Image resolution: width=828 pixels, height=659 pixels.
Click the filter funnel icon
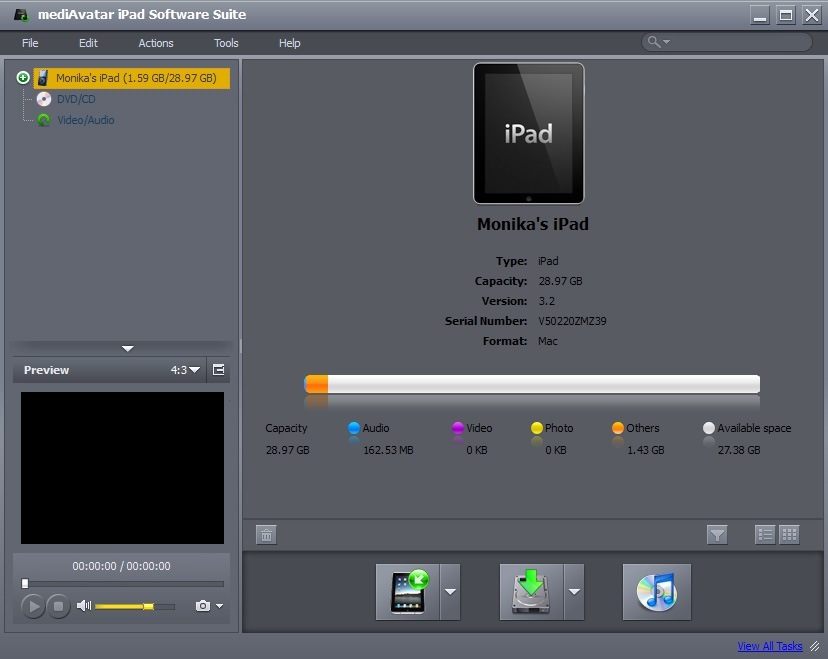717,535
